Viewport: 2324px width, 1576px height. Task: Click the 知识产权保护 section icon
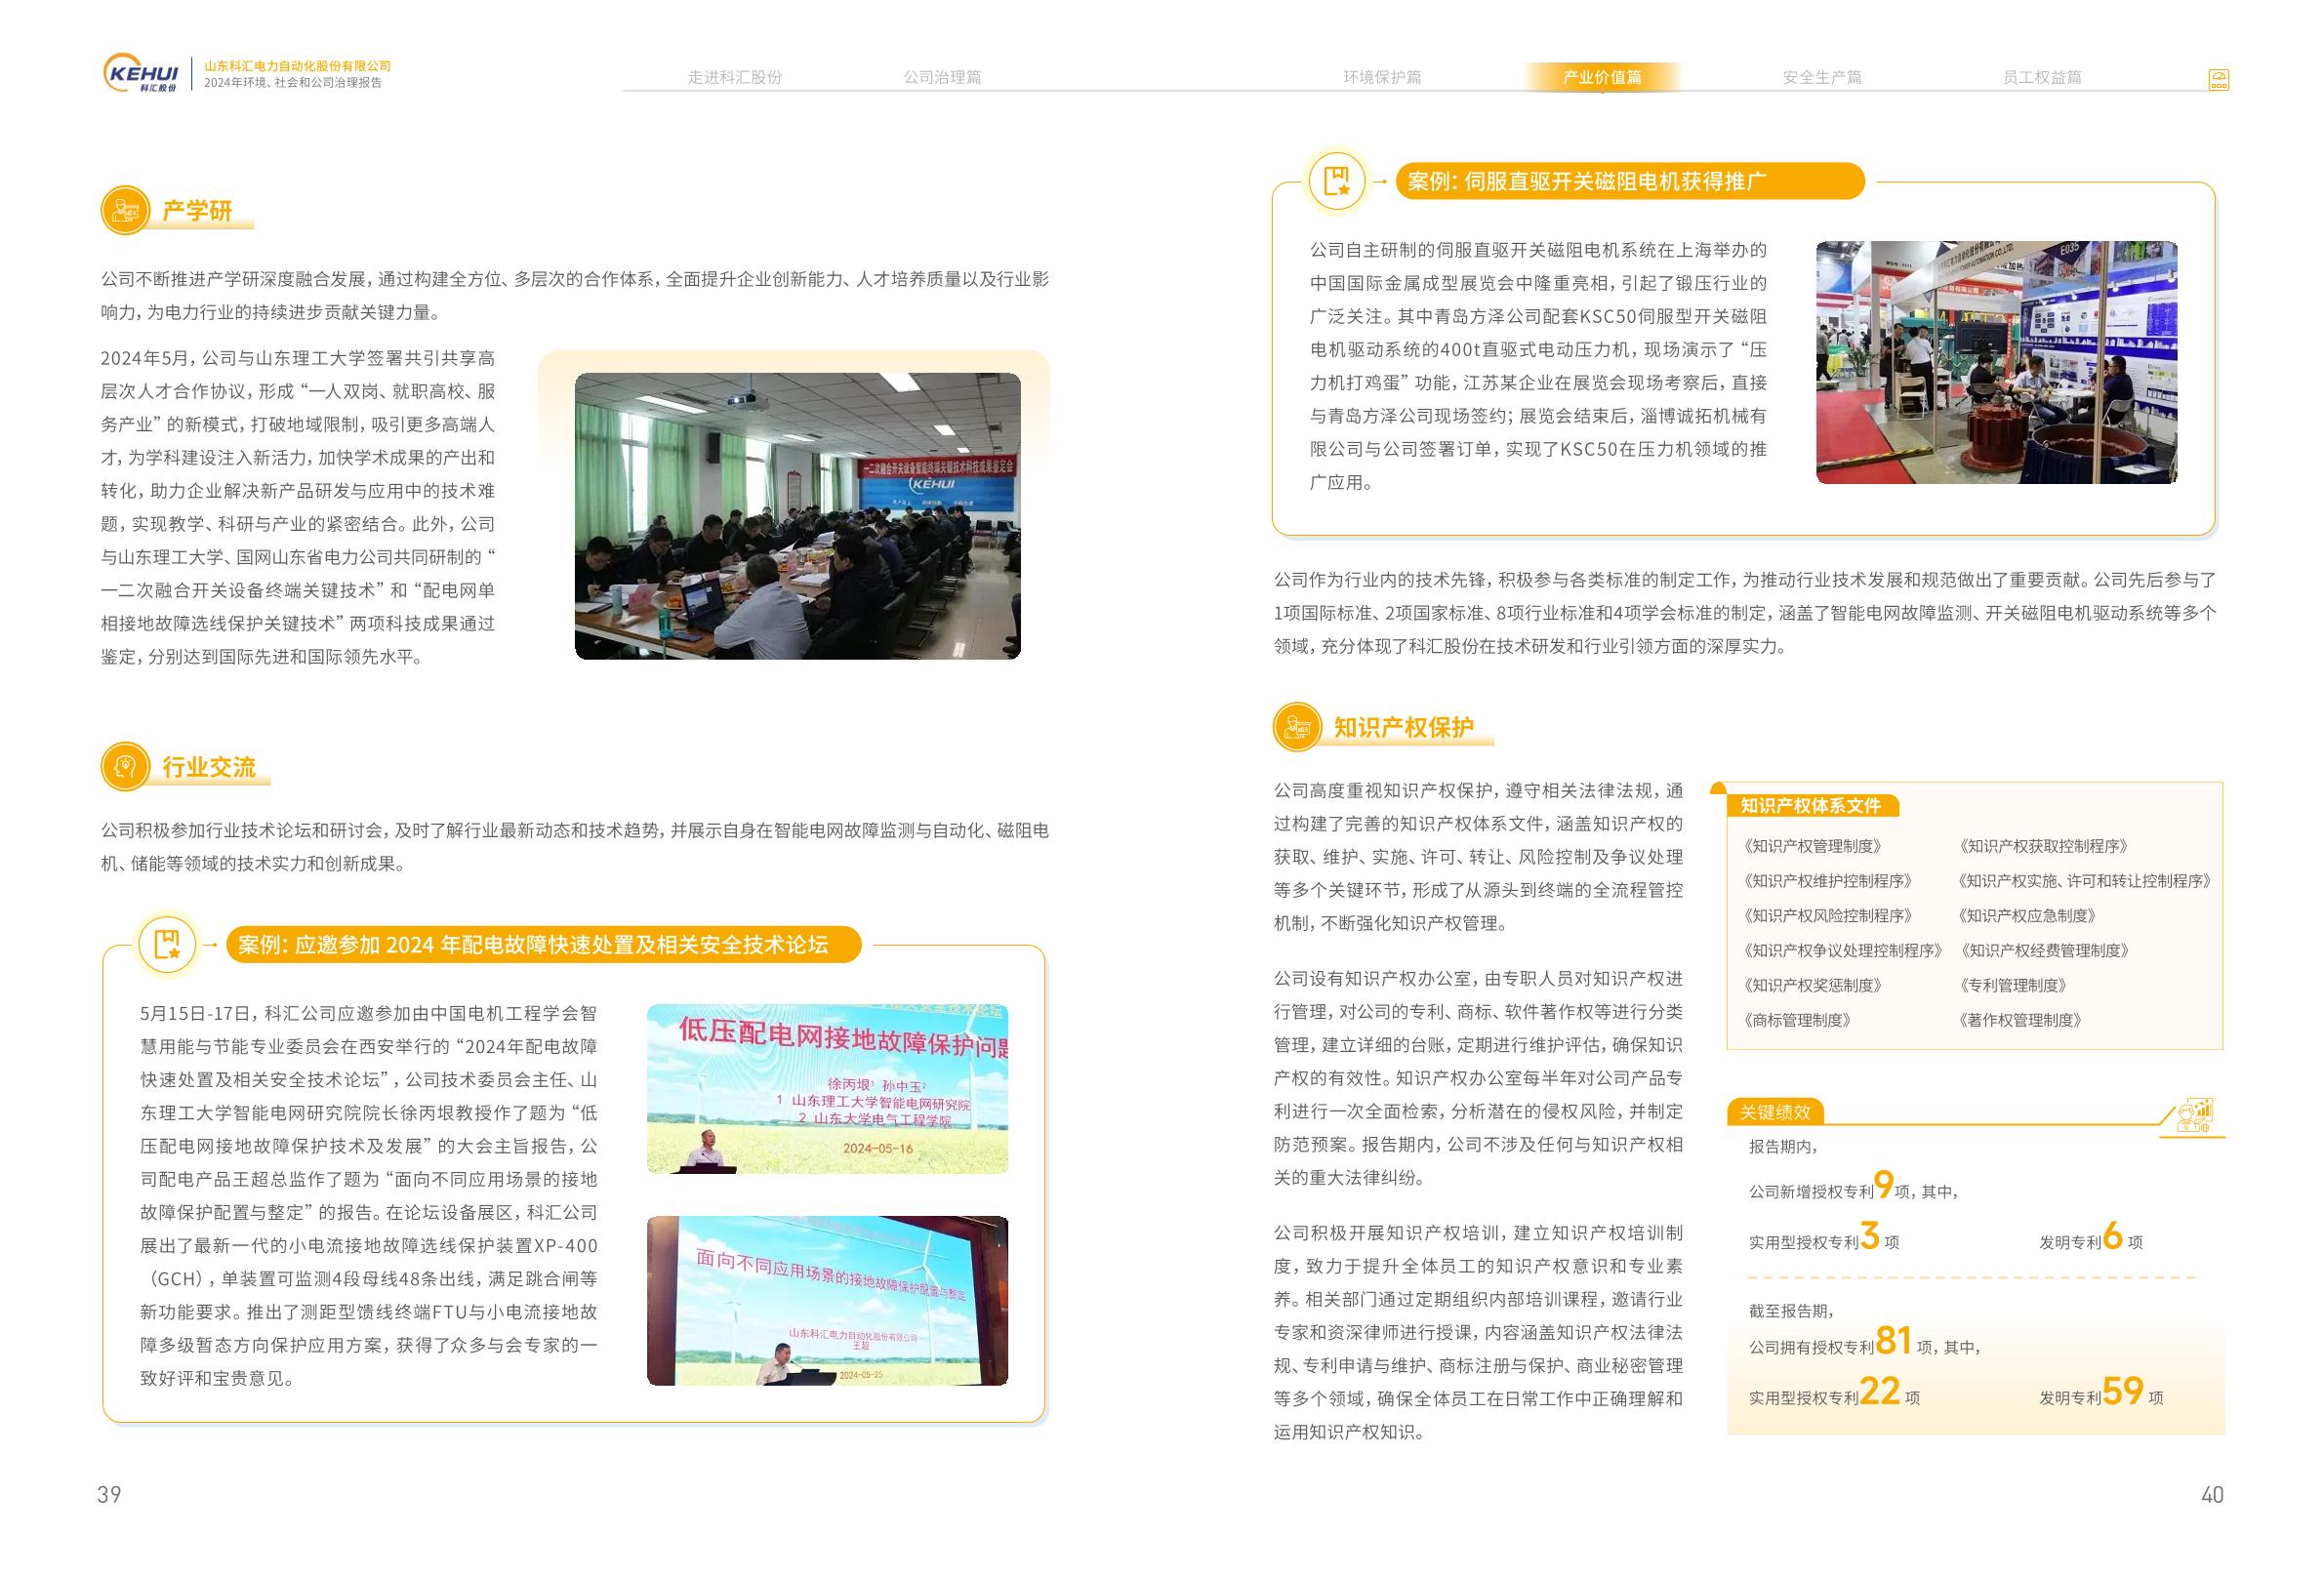pyautogui.click(x=1297, y=726)
